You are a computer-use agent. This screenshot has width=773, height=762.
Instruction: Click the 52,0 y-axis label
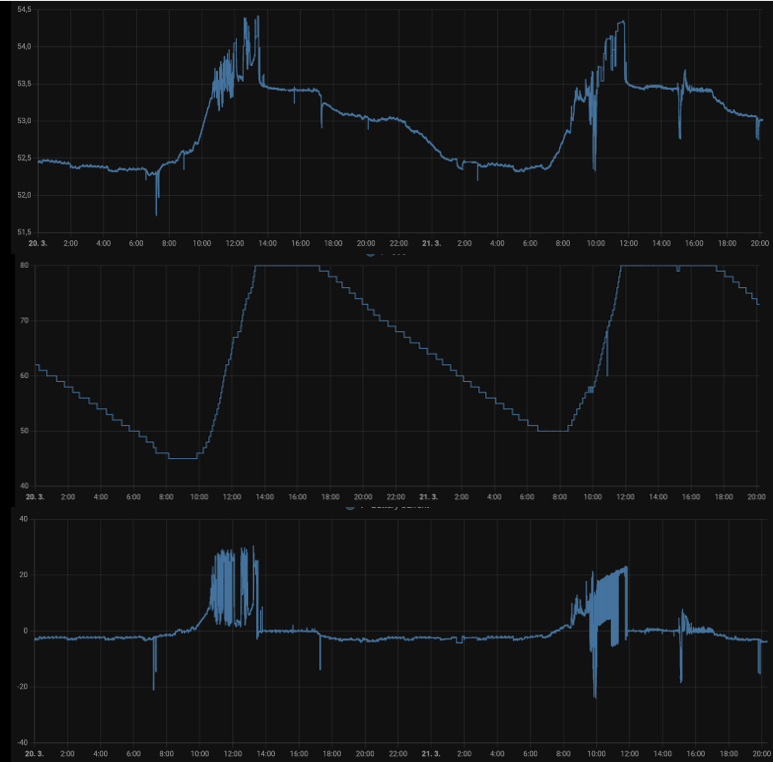point(24,195)
